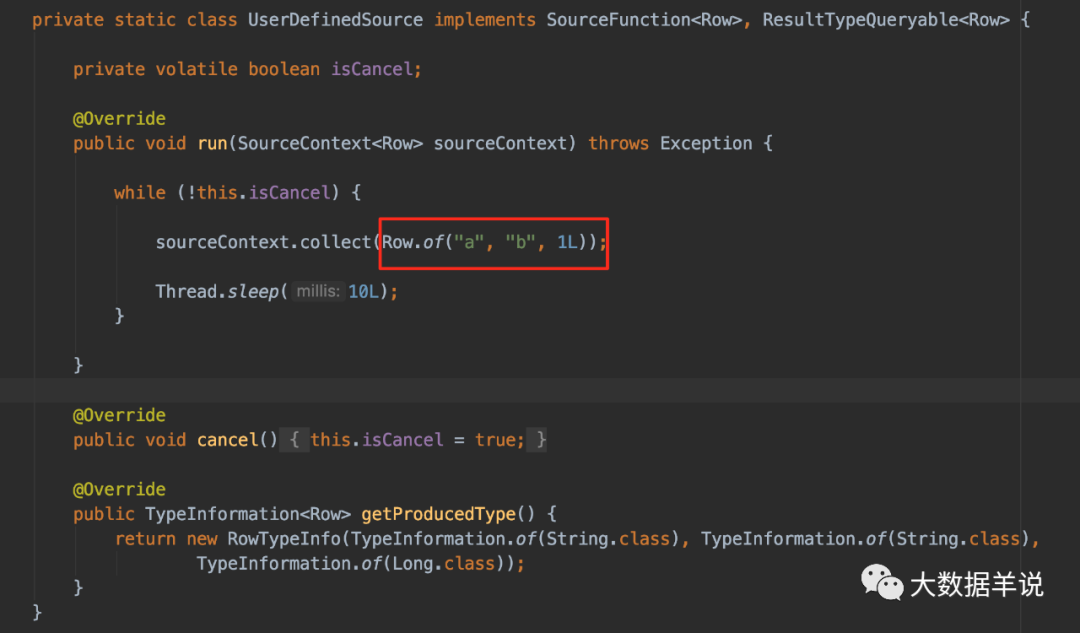Click @Override annotation above run method
This screenshot has height=633, width=1080.
pyautogui.click(x=119, y=118)
